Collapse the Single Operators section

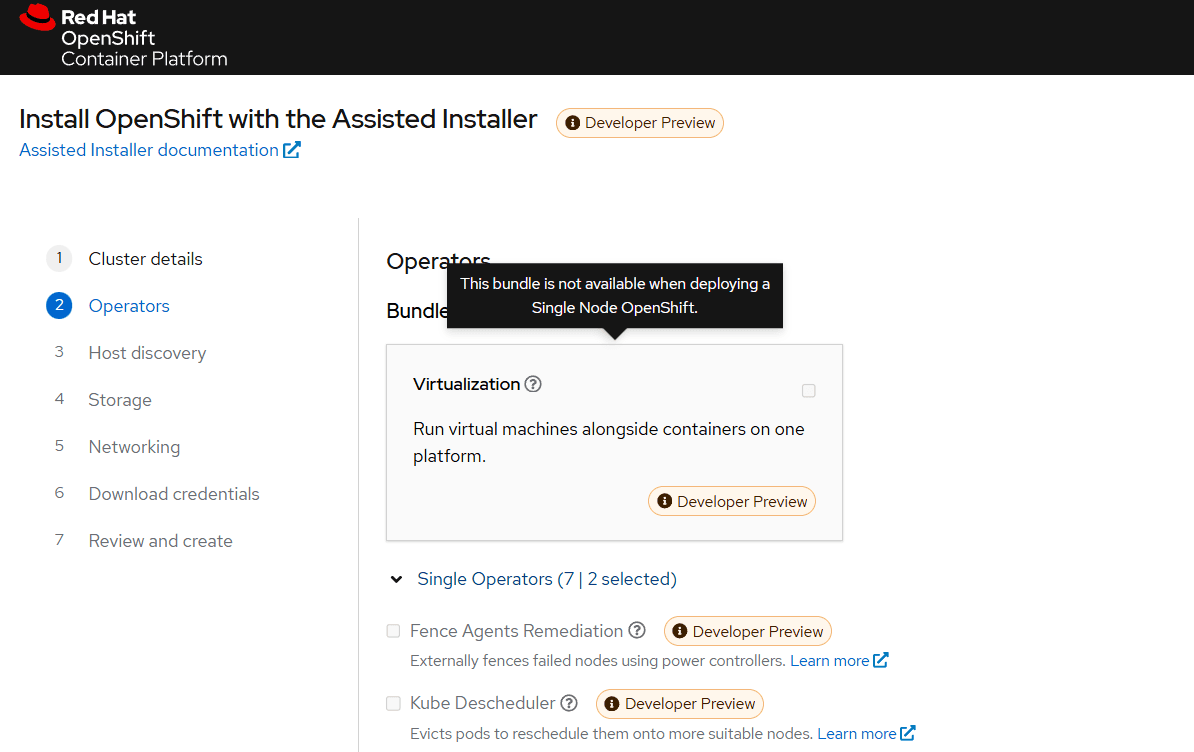[397, 579]
